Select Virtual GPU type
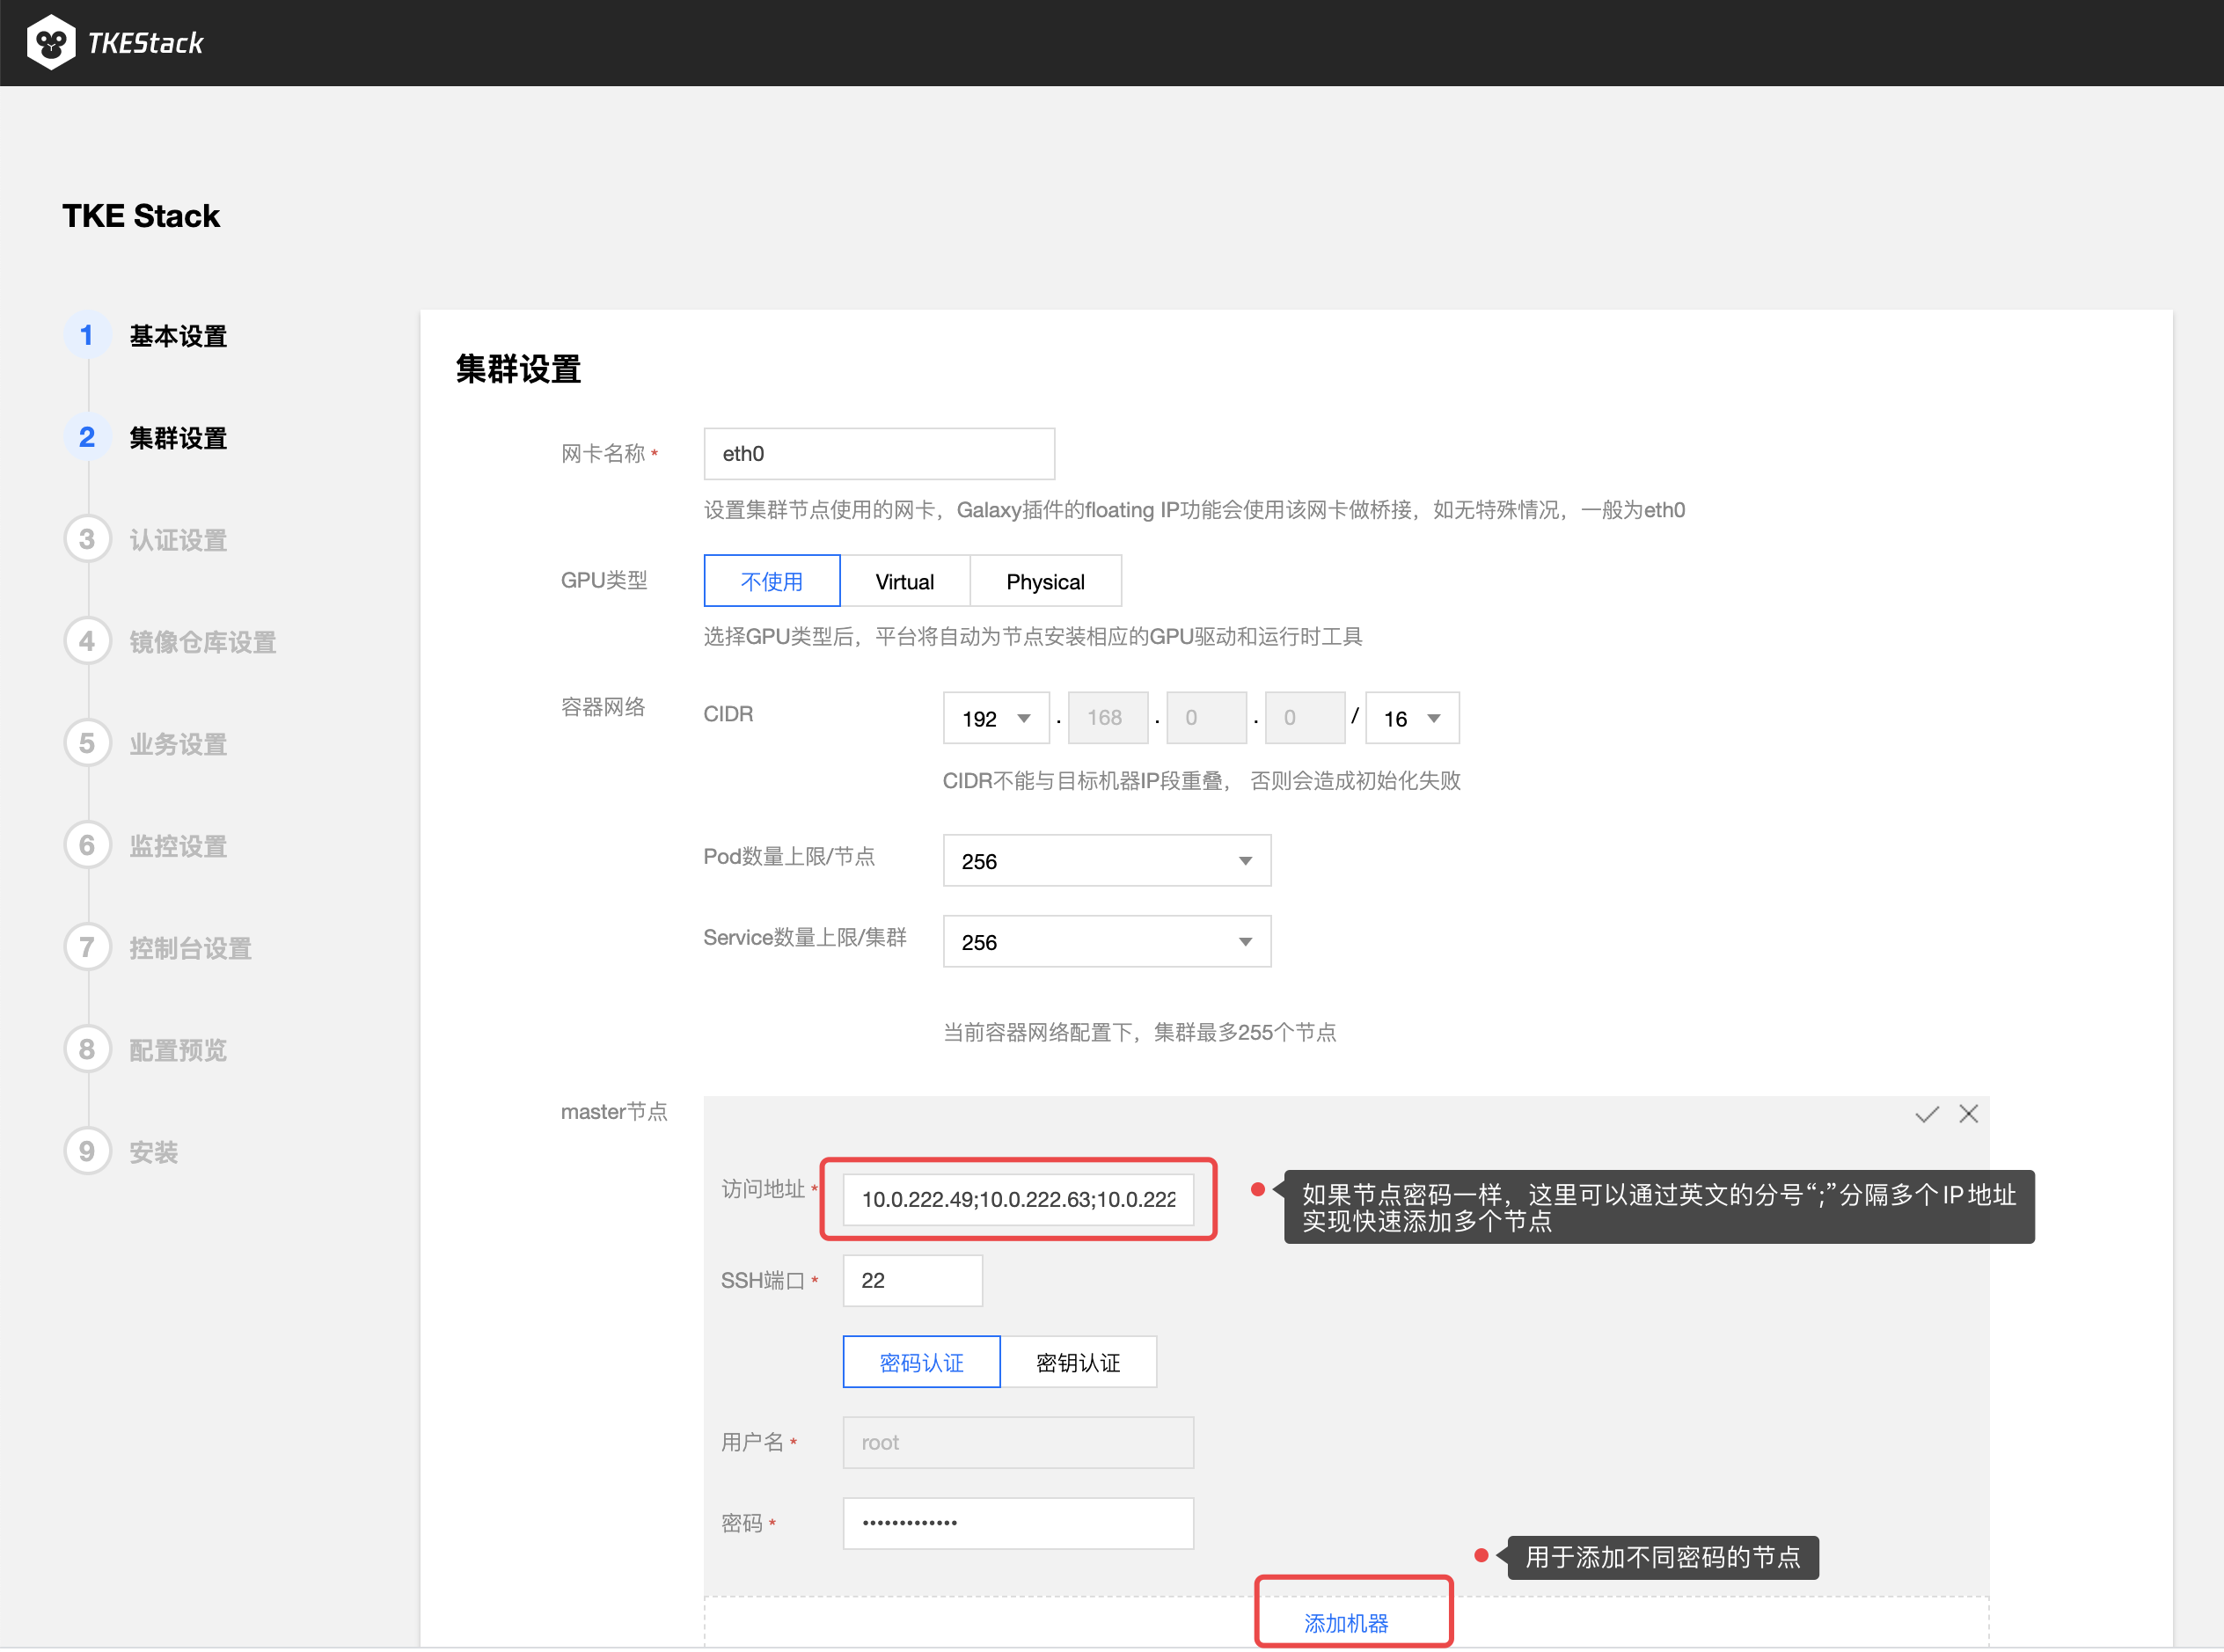The height and width of the screenshot is (1652, 2224). [904, 581]
